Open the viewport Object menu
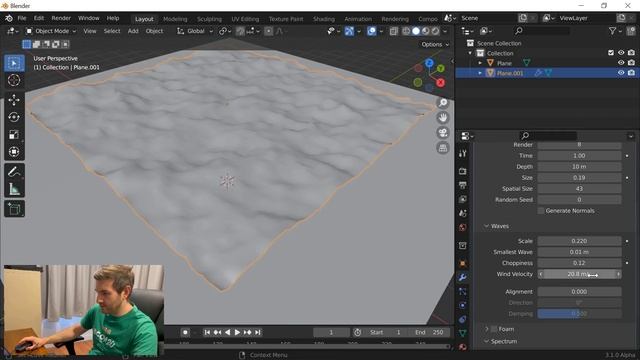The image size is (640, 360). 154,31
